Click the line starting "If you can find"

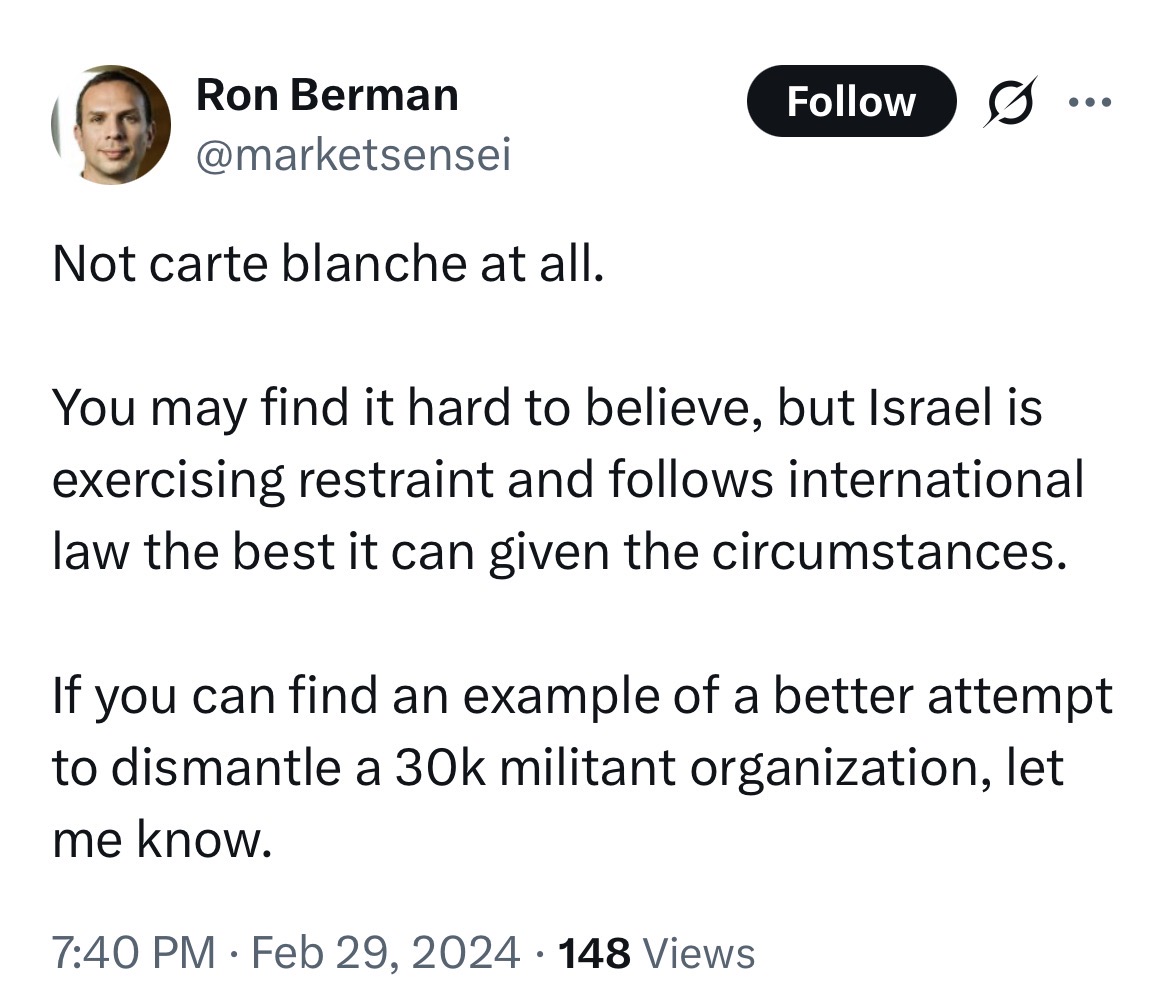click(x=582, y=697)
